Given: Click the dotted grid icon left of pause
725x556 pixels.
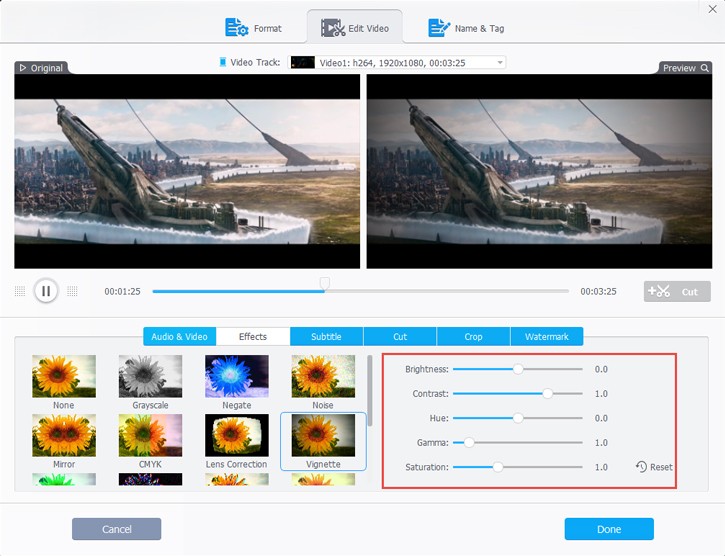Looking at the screenshot, I should (x=20, y=291).
